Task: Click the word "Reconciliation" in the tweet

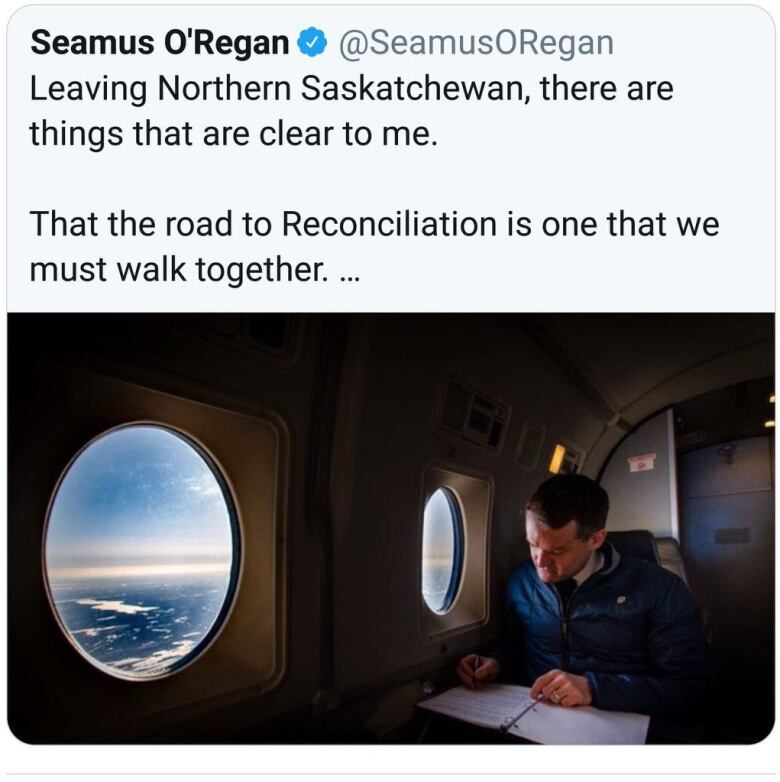Action: (389, 224)
